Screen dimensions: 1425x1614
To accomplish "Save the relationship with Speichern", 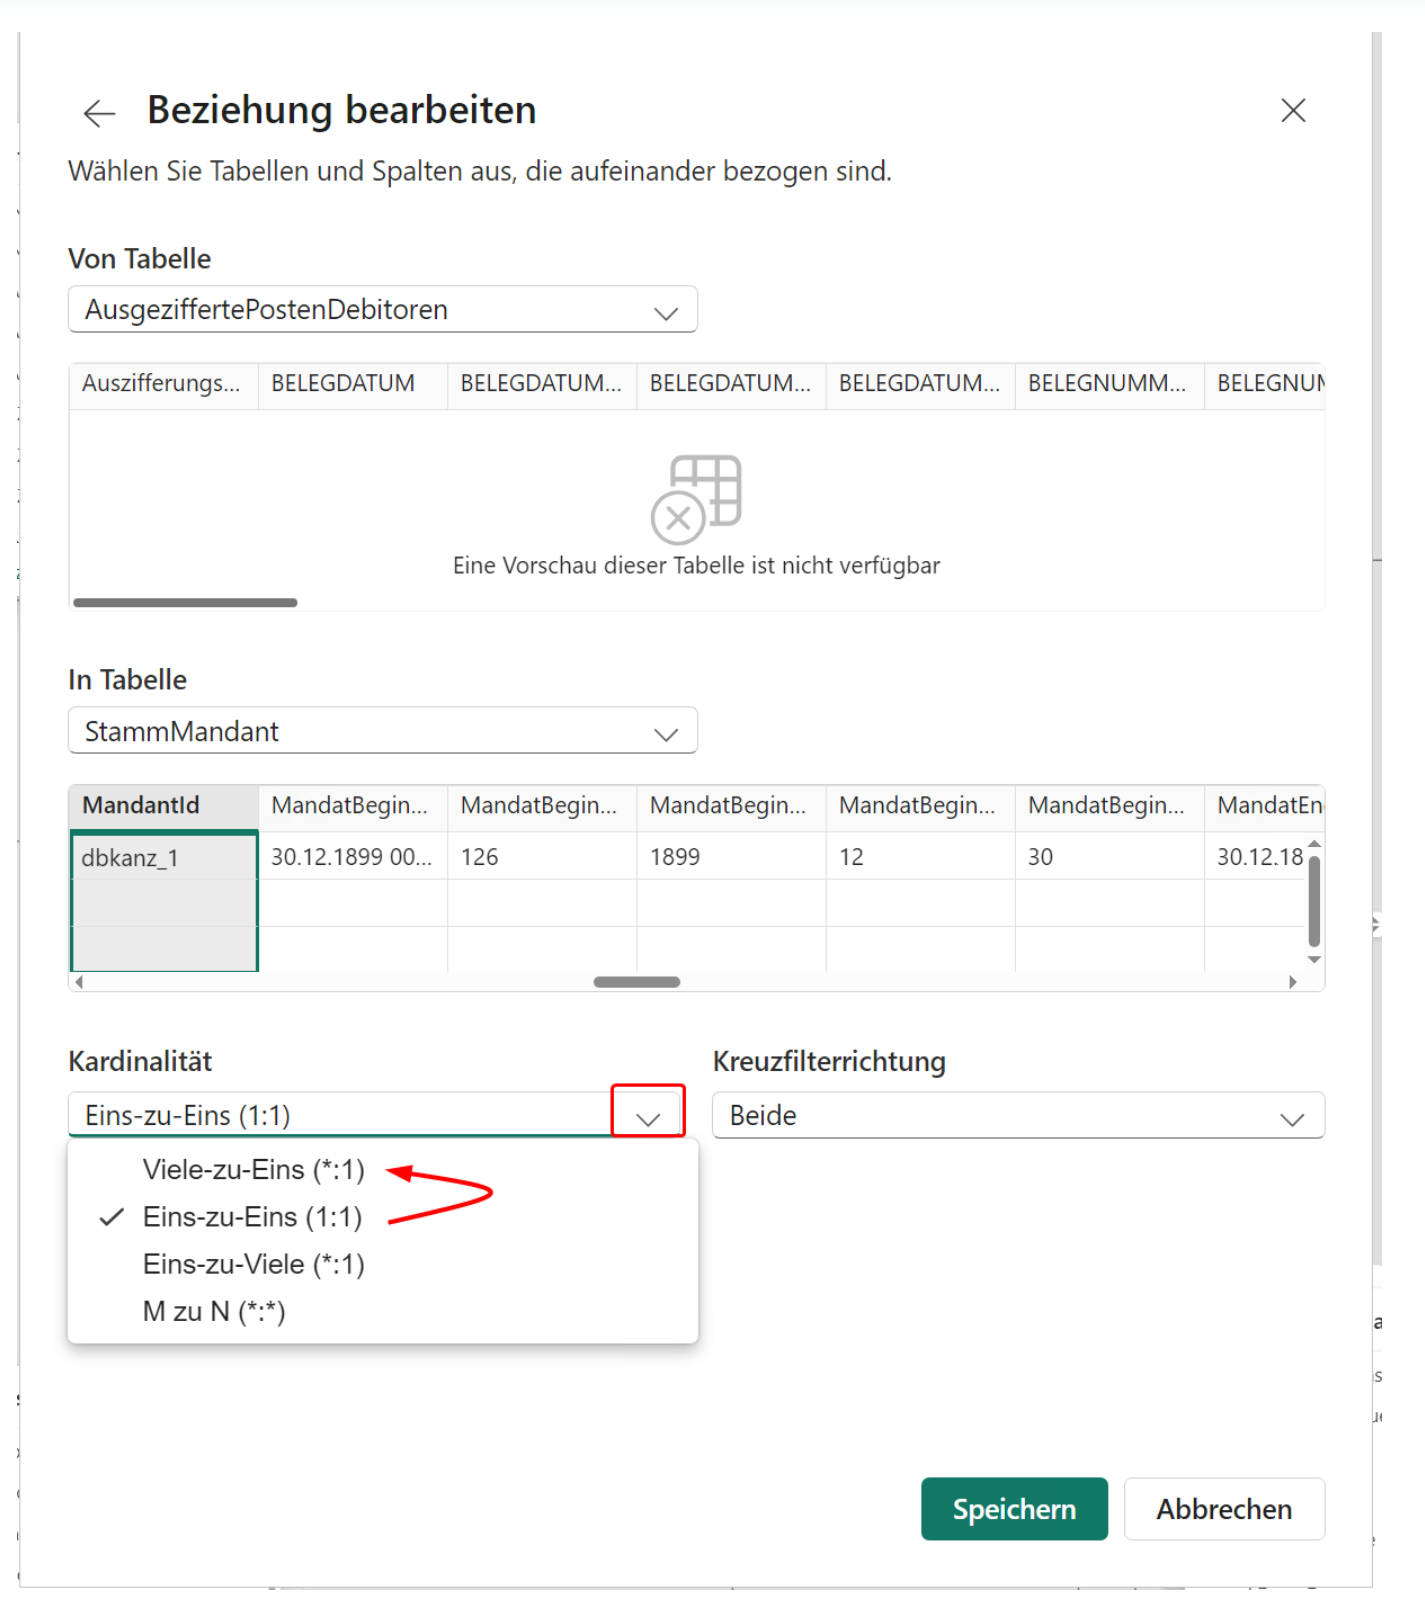I will tap(1014, 1508).
